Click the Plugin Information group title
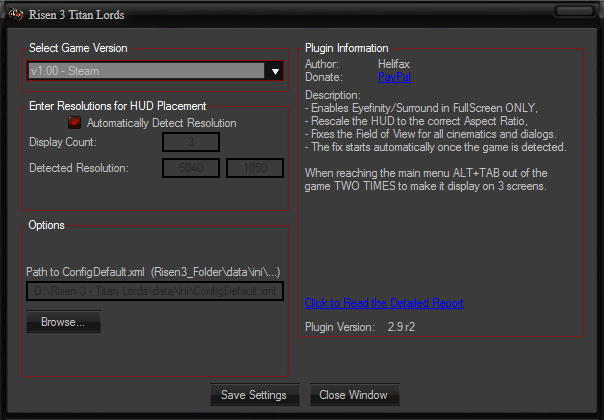This screenshot has height=420, width=604. 347,48
